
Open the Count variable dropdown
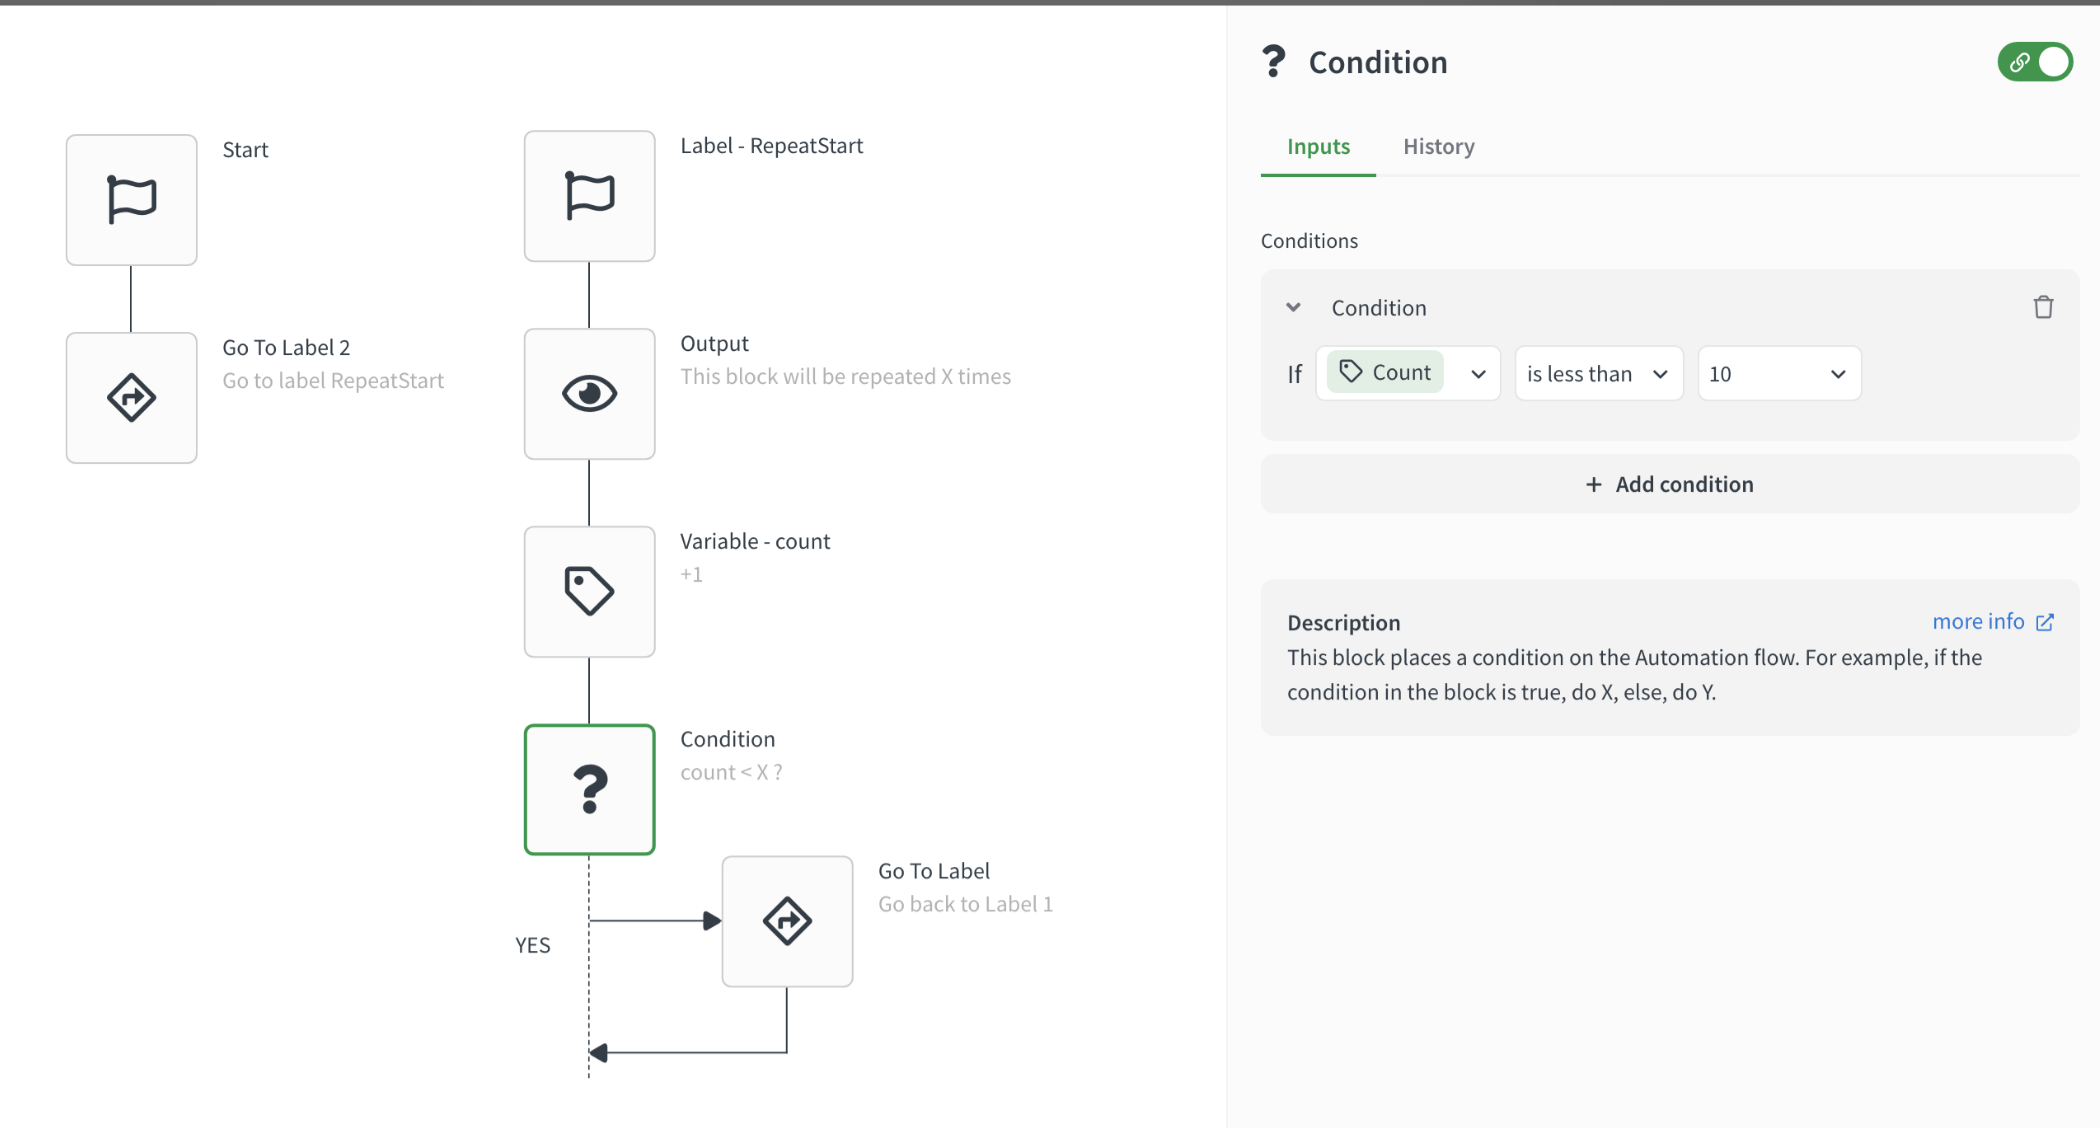[x=1478, y=374]
